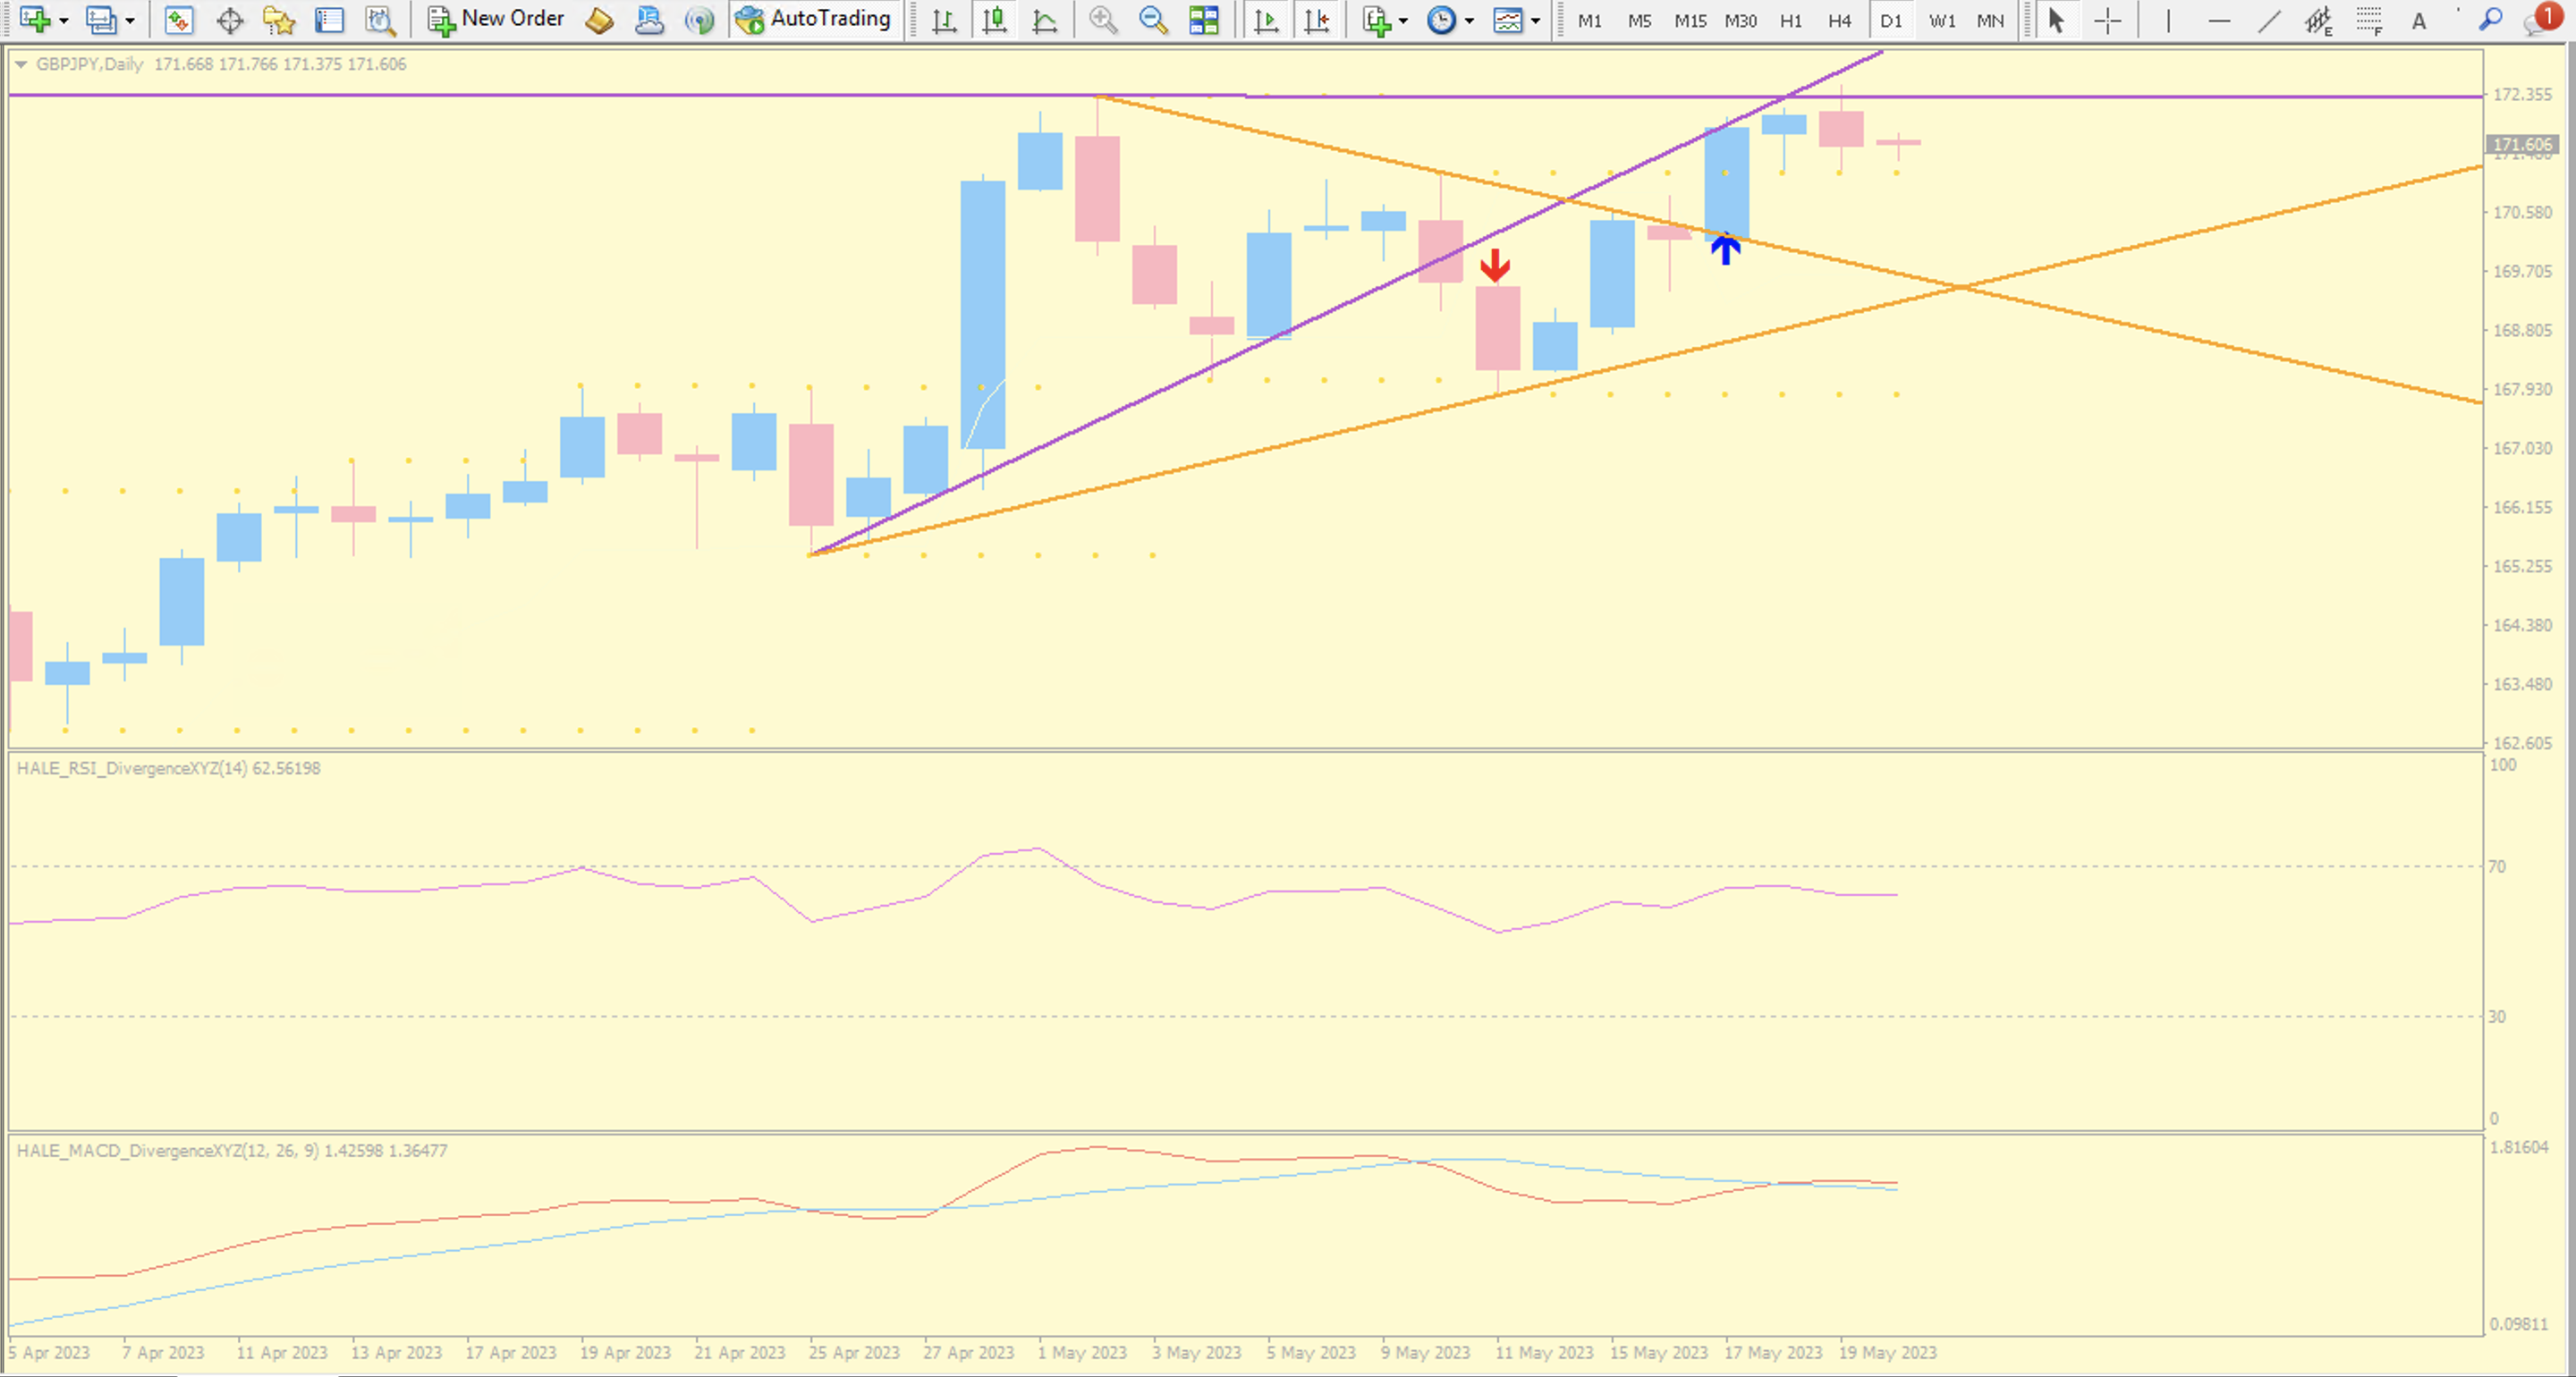Expand the new chart dropdown arrow
The width and height of the screenshot is (2576, 1377).
[x=64, y=21]
